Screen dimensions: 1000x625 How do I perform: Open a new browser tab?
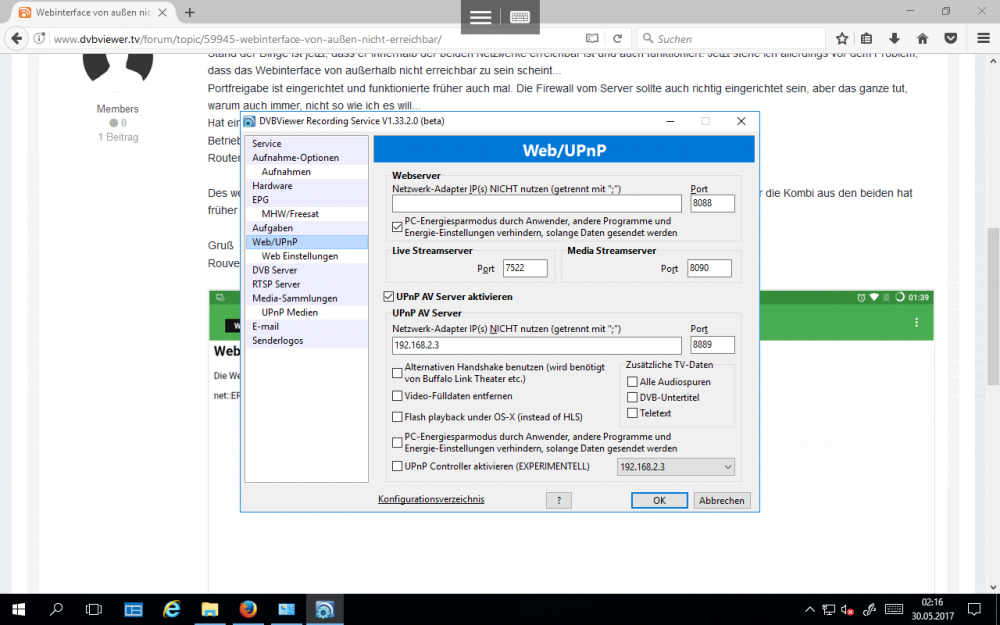click(x=189, y=12)
